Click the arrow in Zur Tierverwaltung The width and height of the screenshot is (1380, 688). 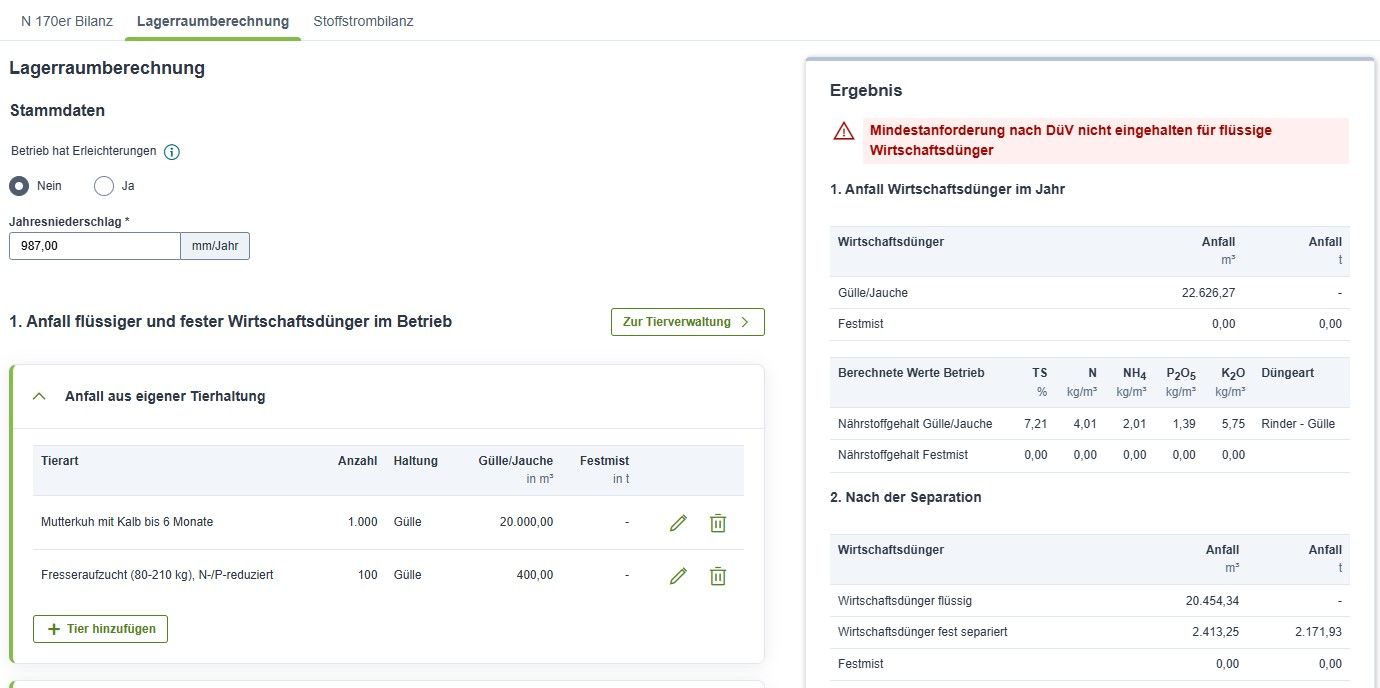[x=743, y=322]
